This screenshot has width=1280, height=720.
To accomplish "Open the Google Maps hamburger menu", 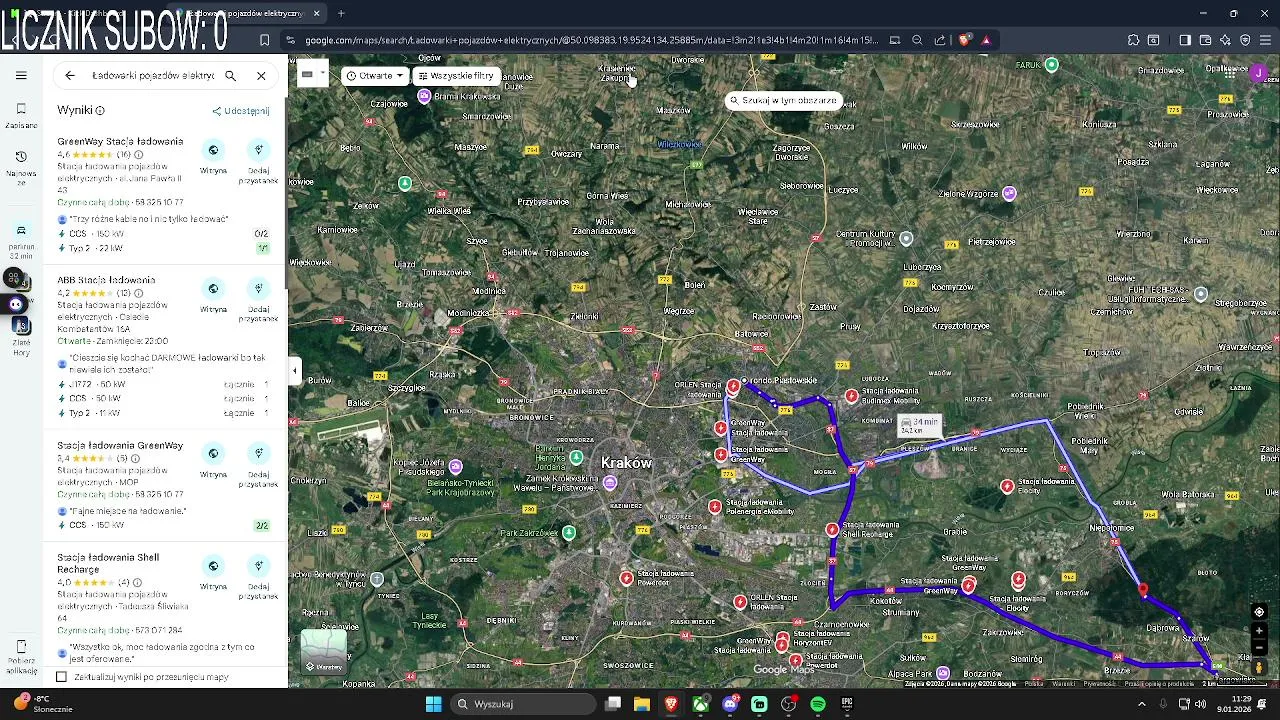I will [x=21, y=75].
